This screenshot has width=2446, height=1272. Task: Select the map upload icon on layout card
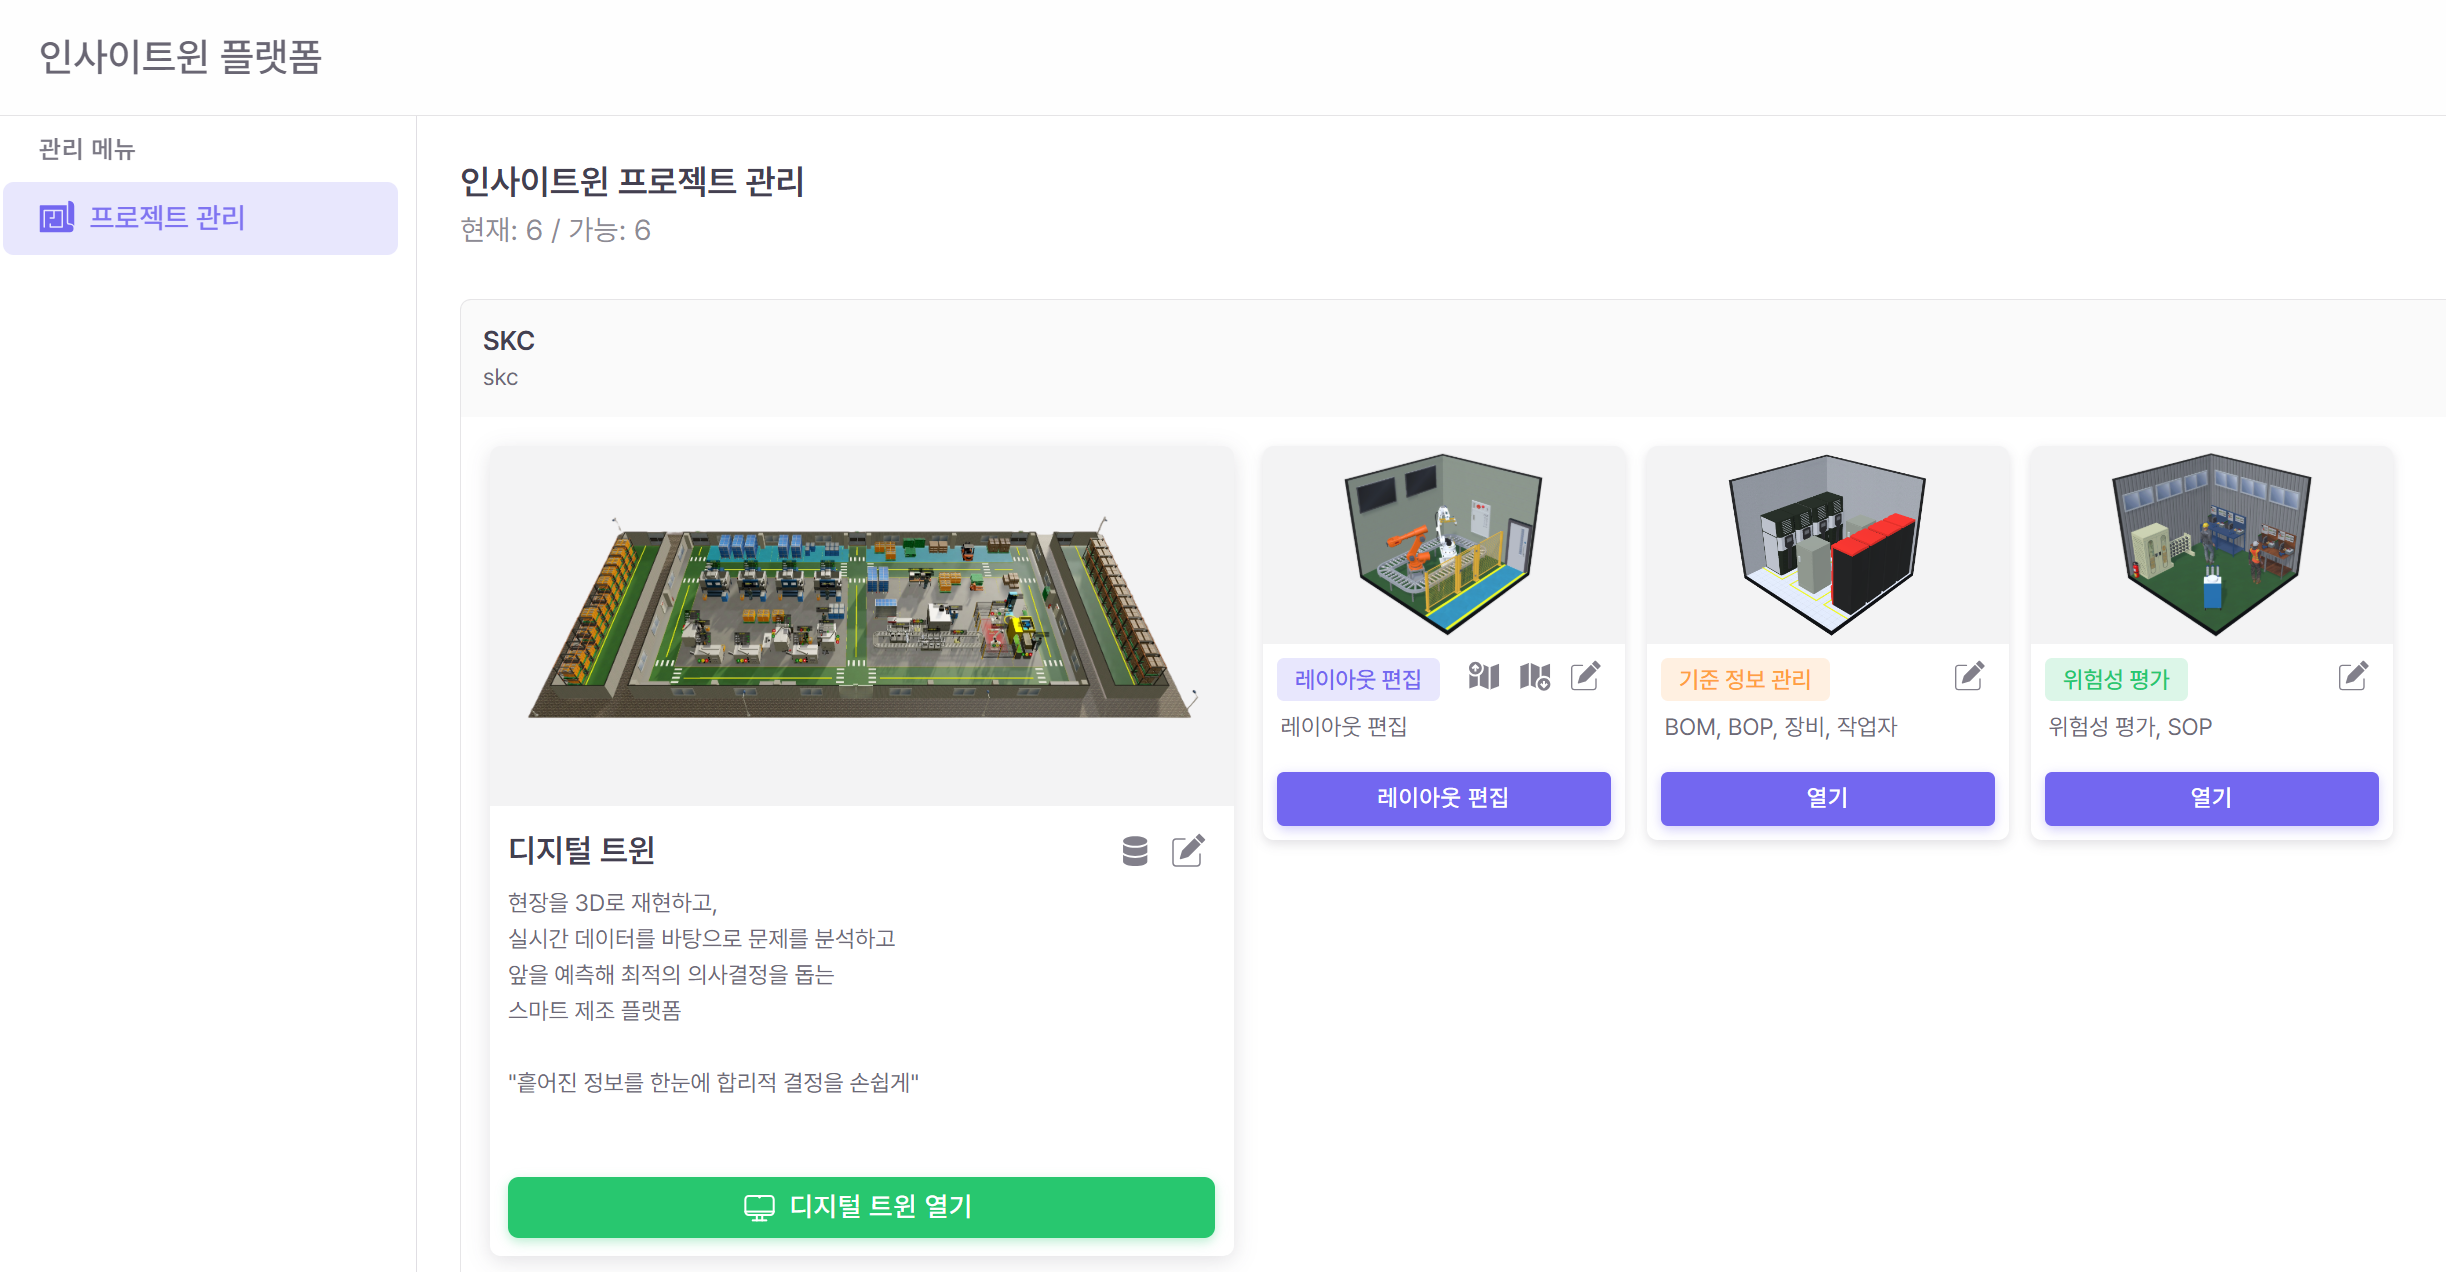tap(1484, 676)
